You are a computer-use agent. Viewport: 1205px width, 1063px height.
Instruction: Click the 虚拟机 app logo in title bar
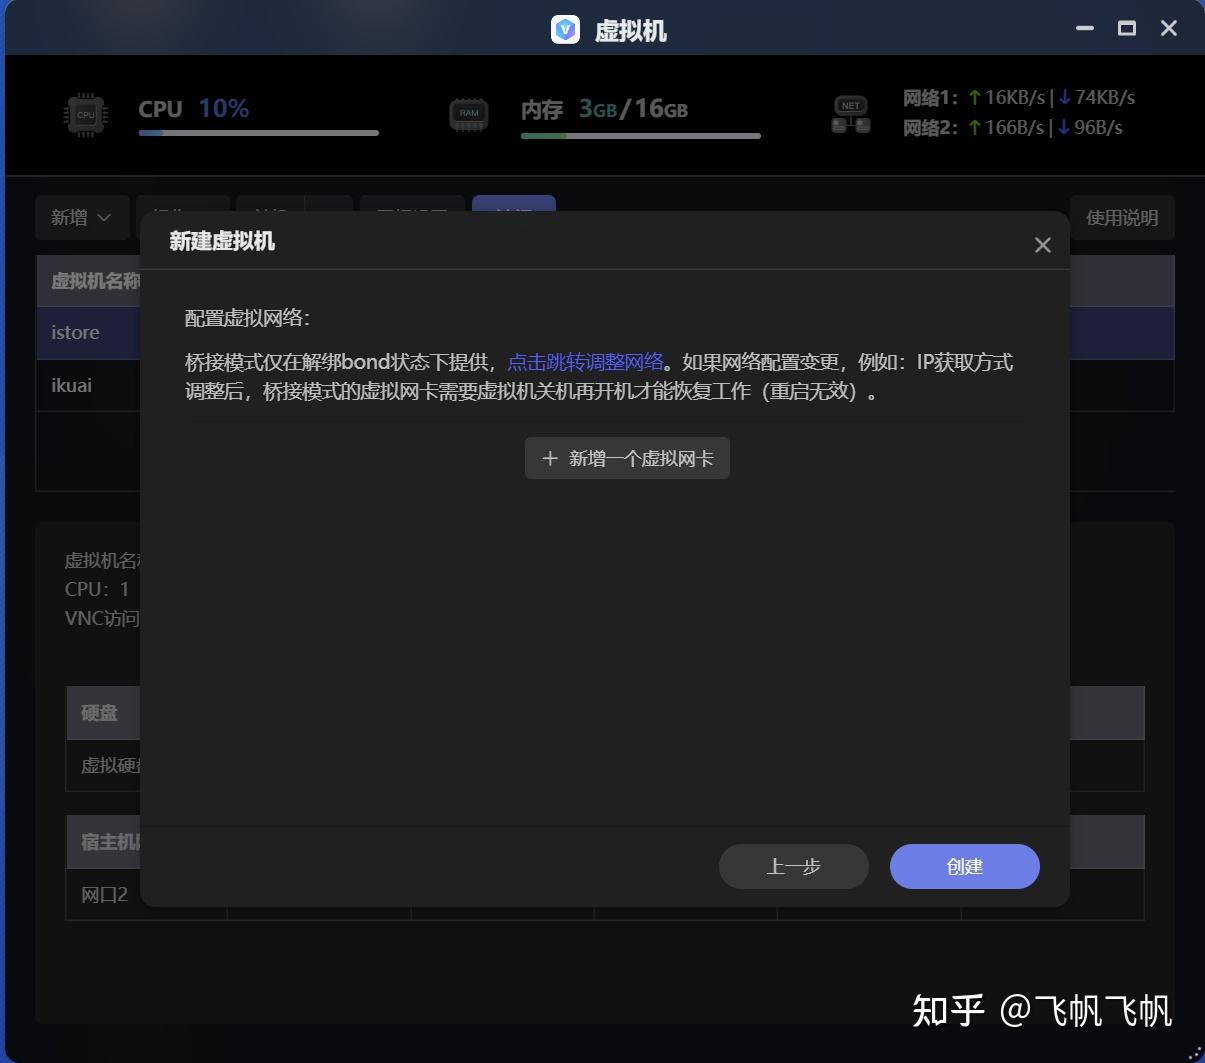(566, 29)
